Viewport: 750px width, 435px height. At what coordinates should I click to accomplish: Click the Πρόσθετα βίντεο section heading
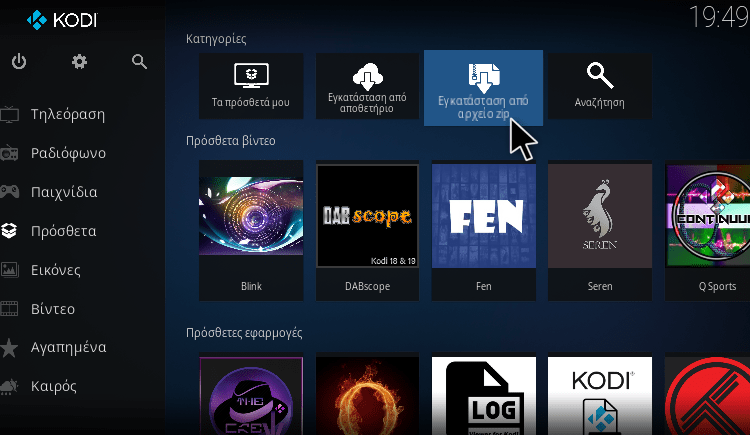[x=231, y=141]
